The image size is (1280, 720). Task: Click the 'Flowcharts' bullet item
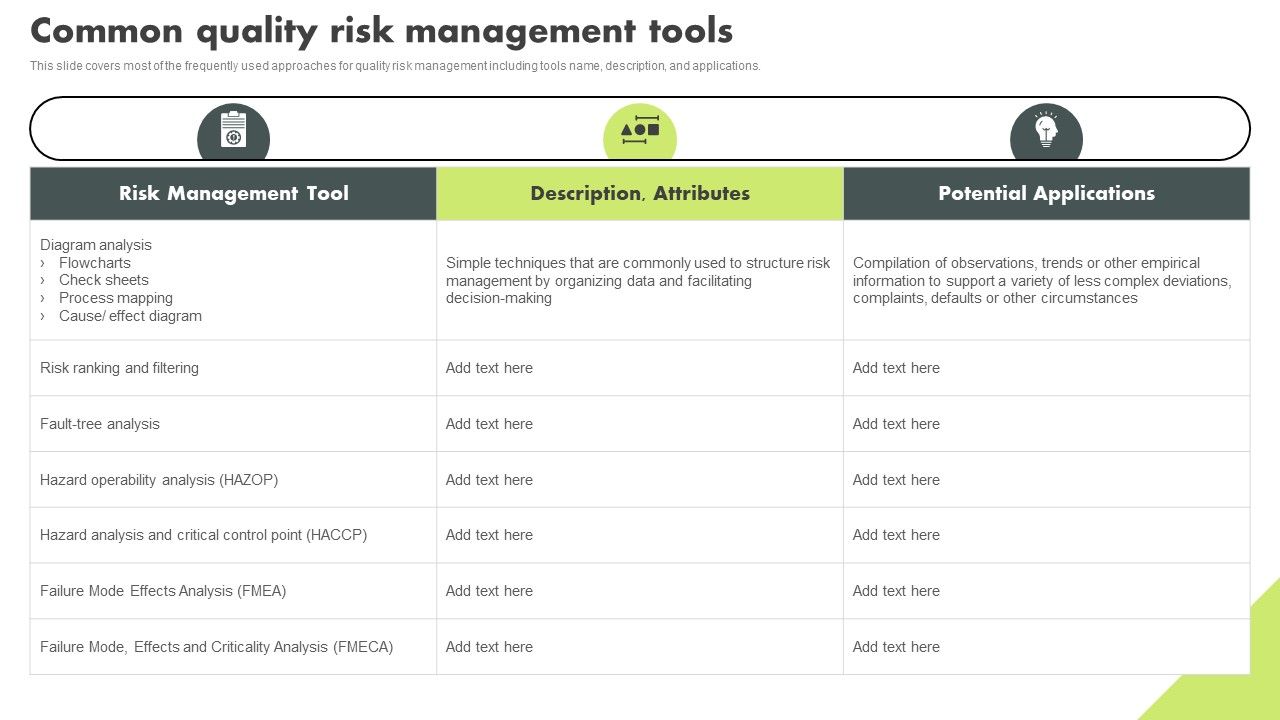pyautogui.click(x=95, y=263)
